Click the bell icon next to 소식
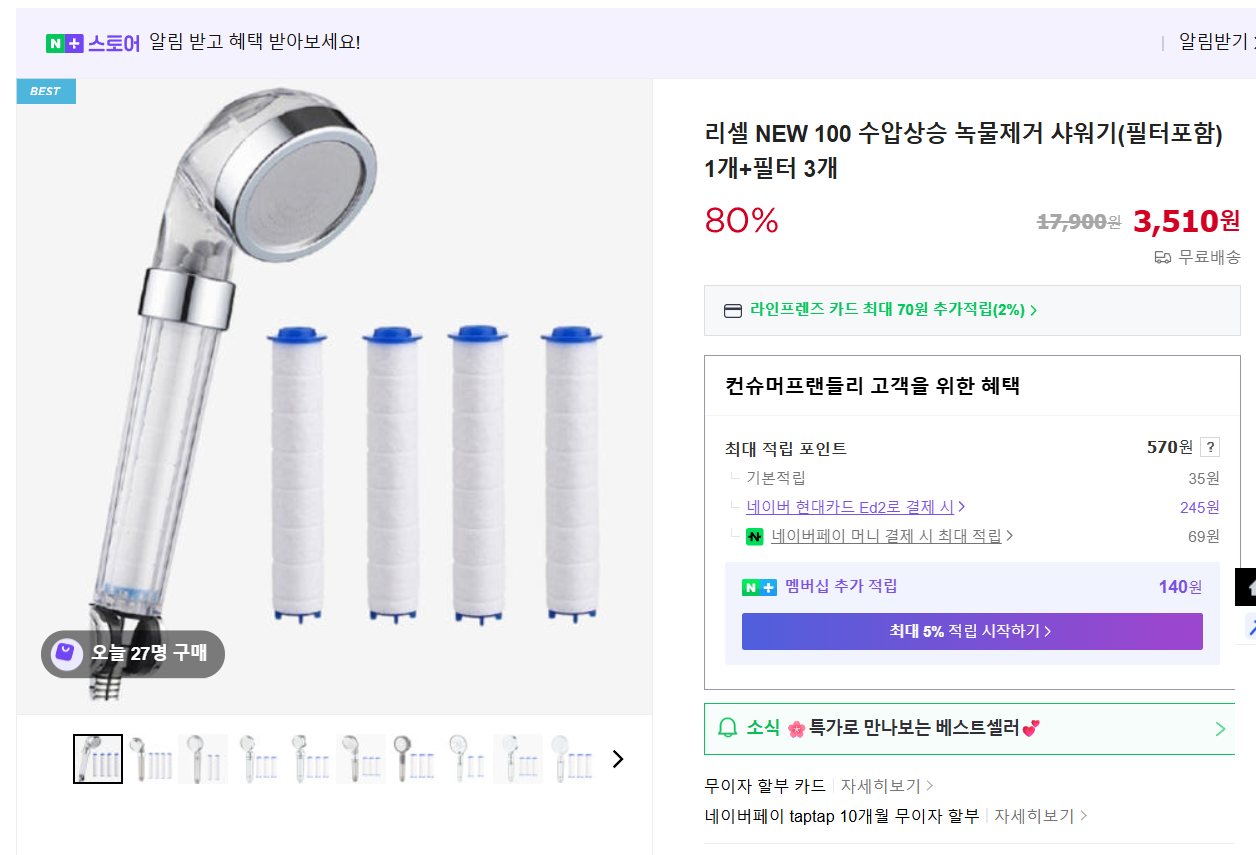The width and height of the screenshot is (1256, 855). click(x=728, y=728)
